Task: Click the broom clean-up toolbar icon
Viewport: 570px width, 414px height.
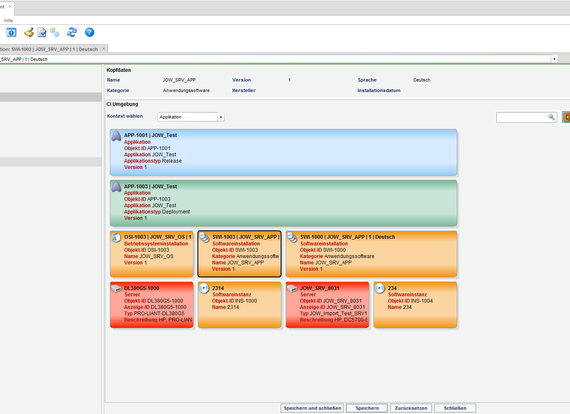Action: 29,32
